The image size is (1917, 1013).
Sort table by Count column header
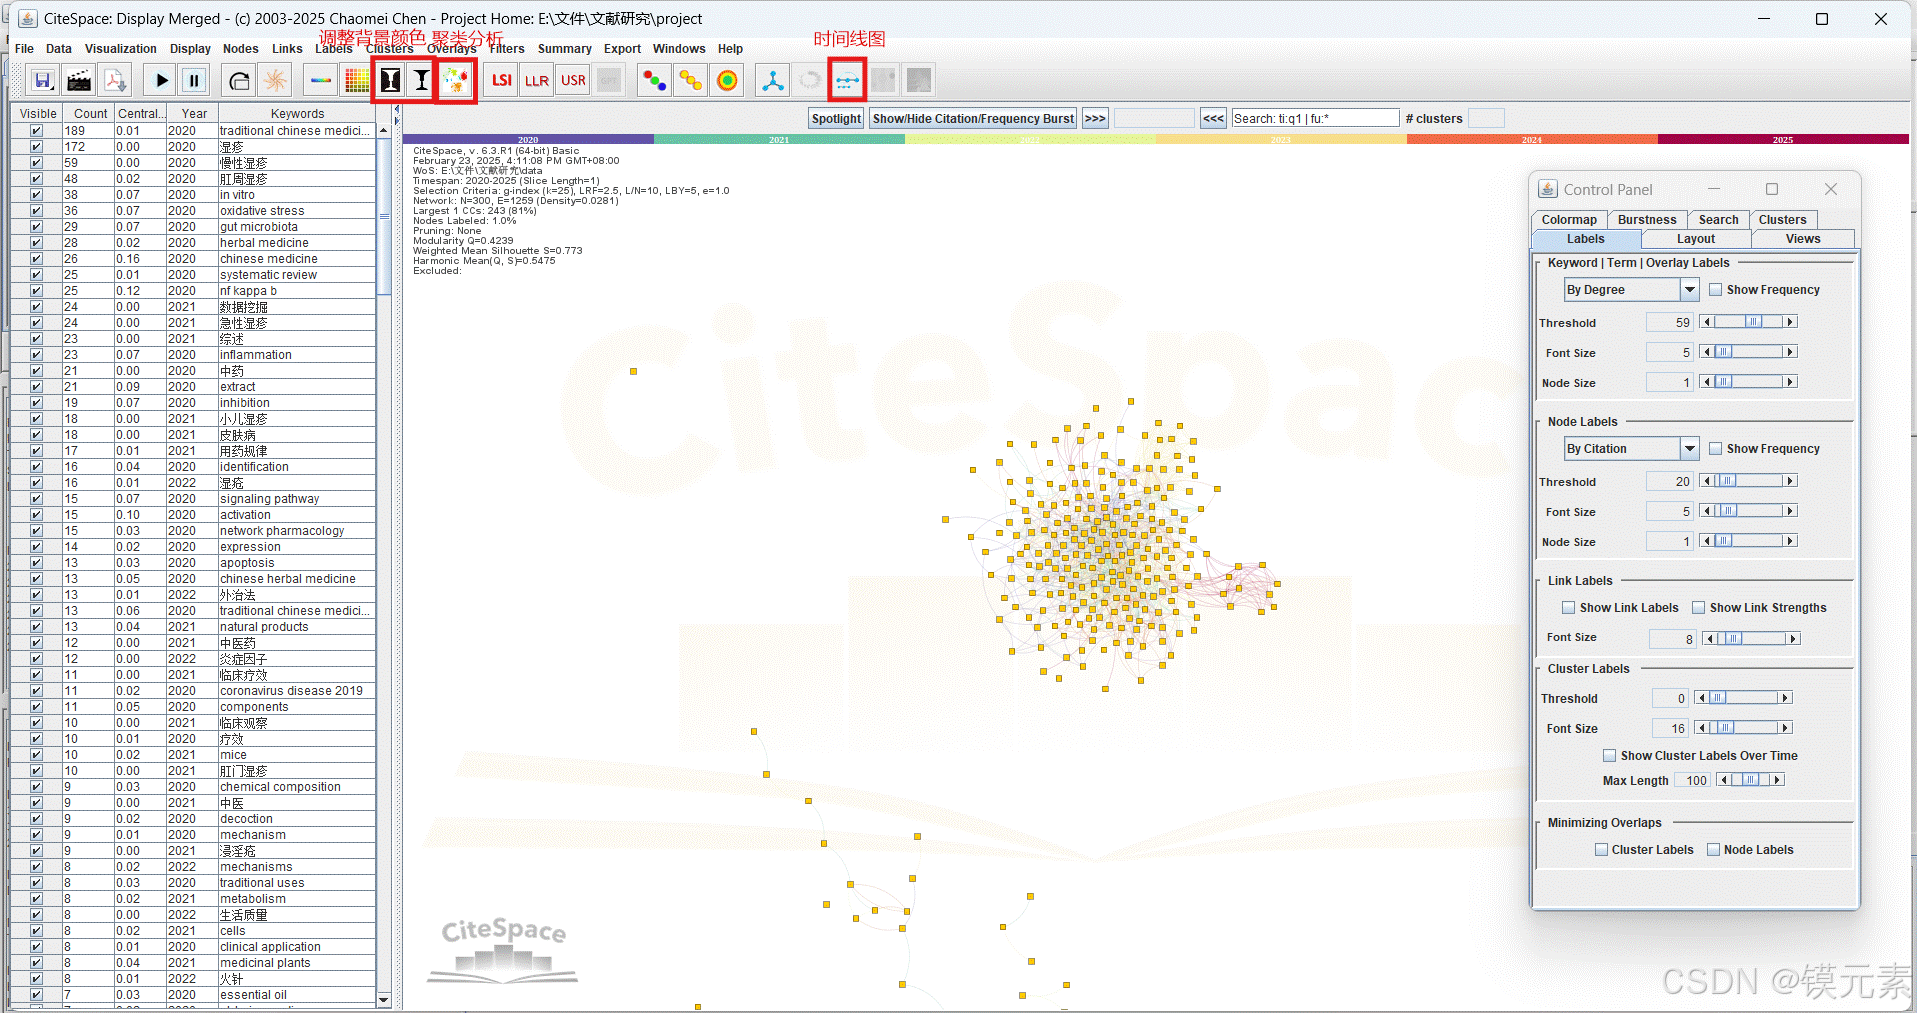(x=90, y=114)
